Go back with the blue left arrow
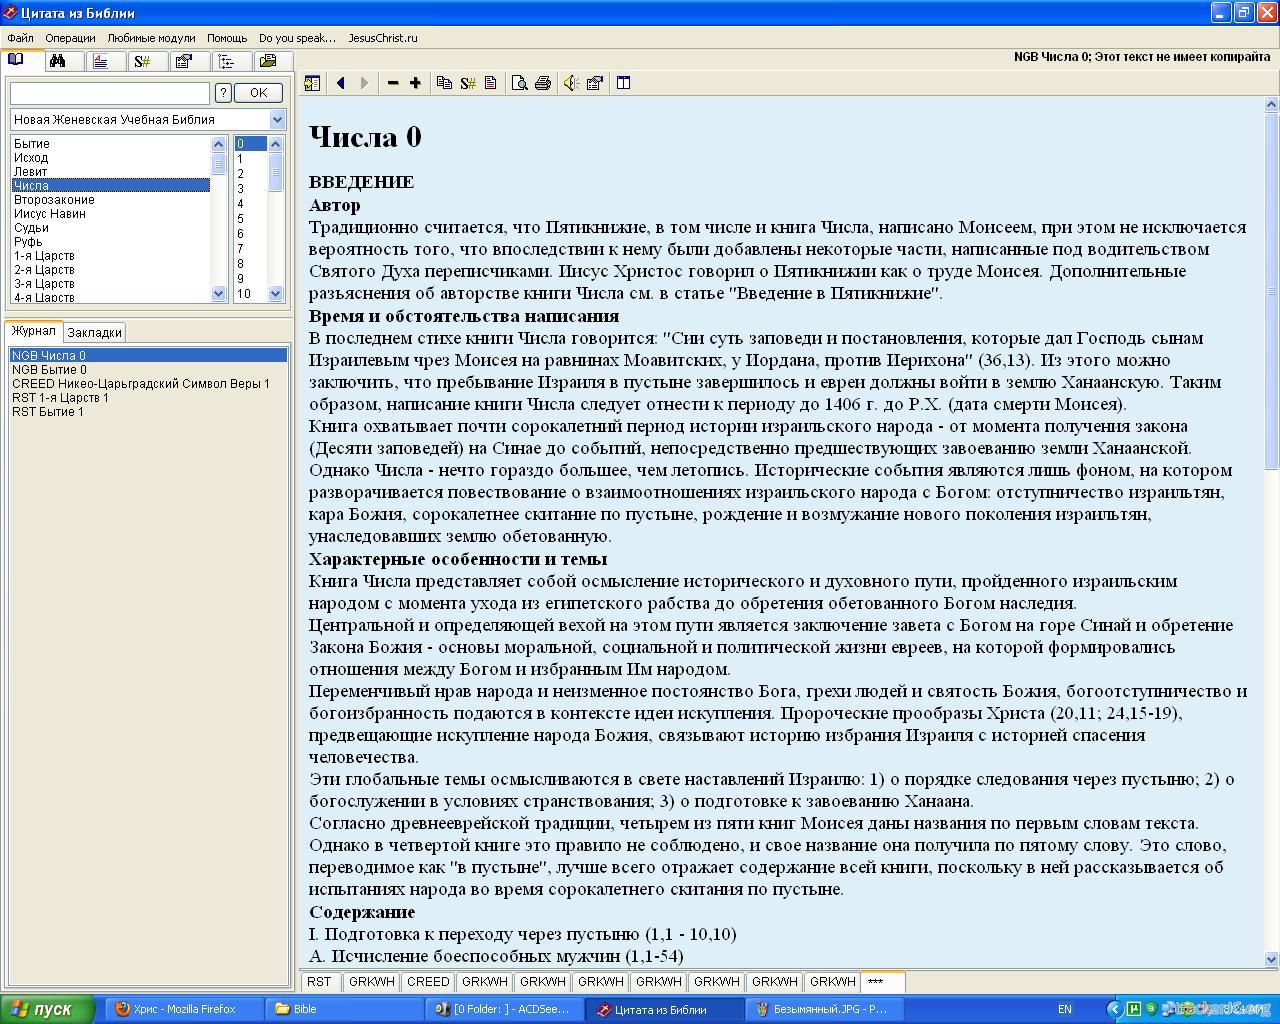The image size is (1280, 1024). 341,83
